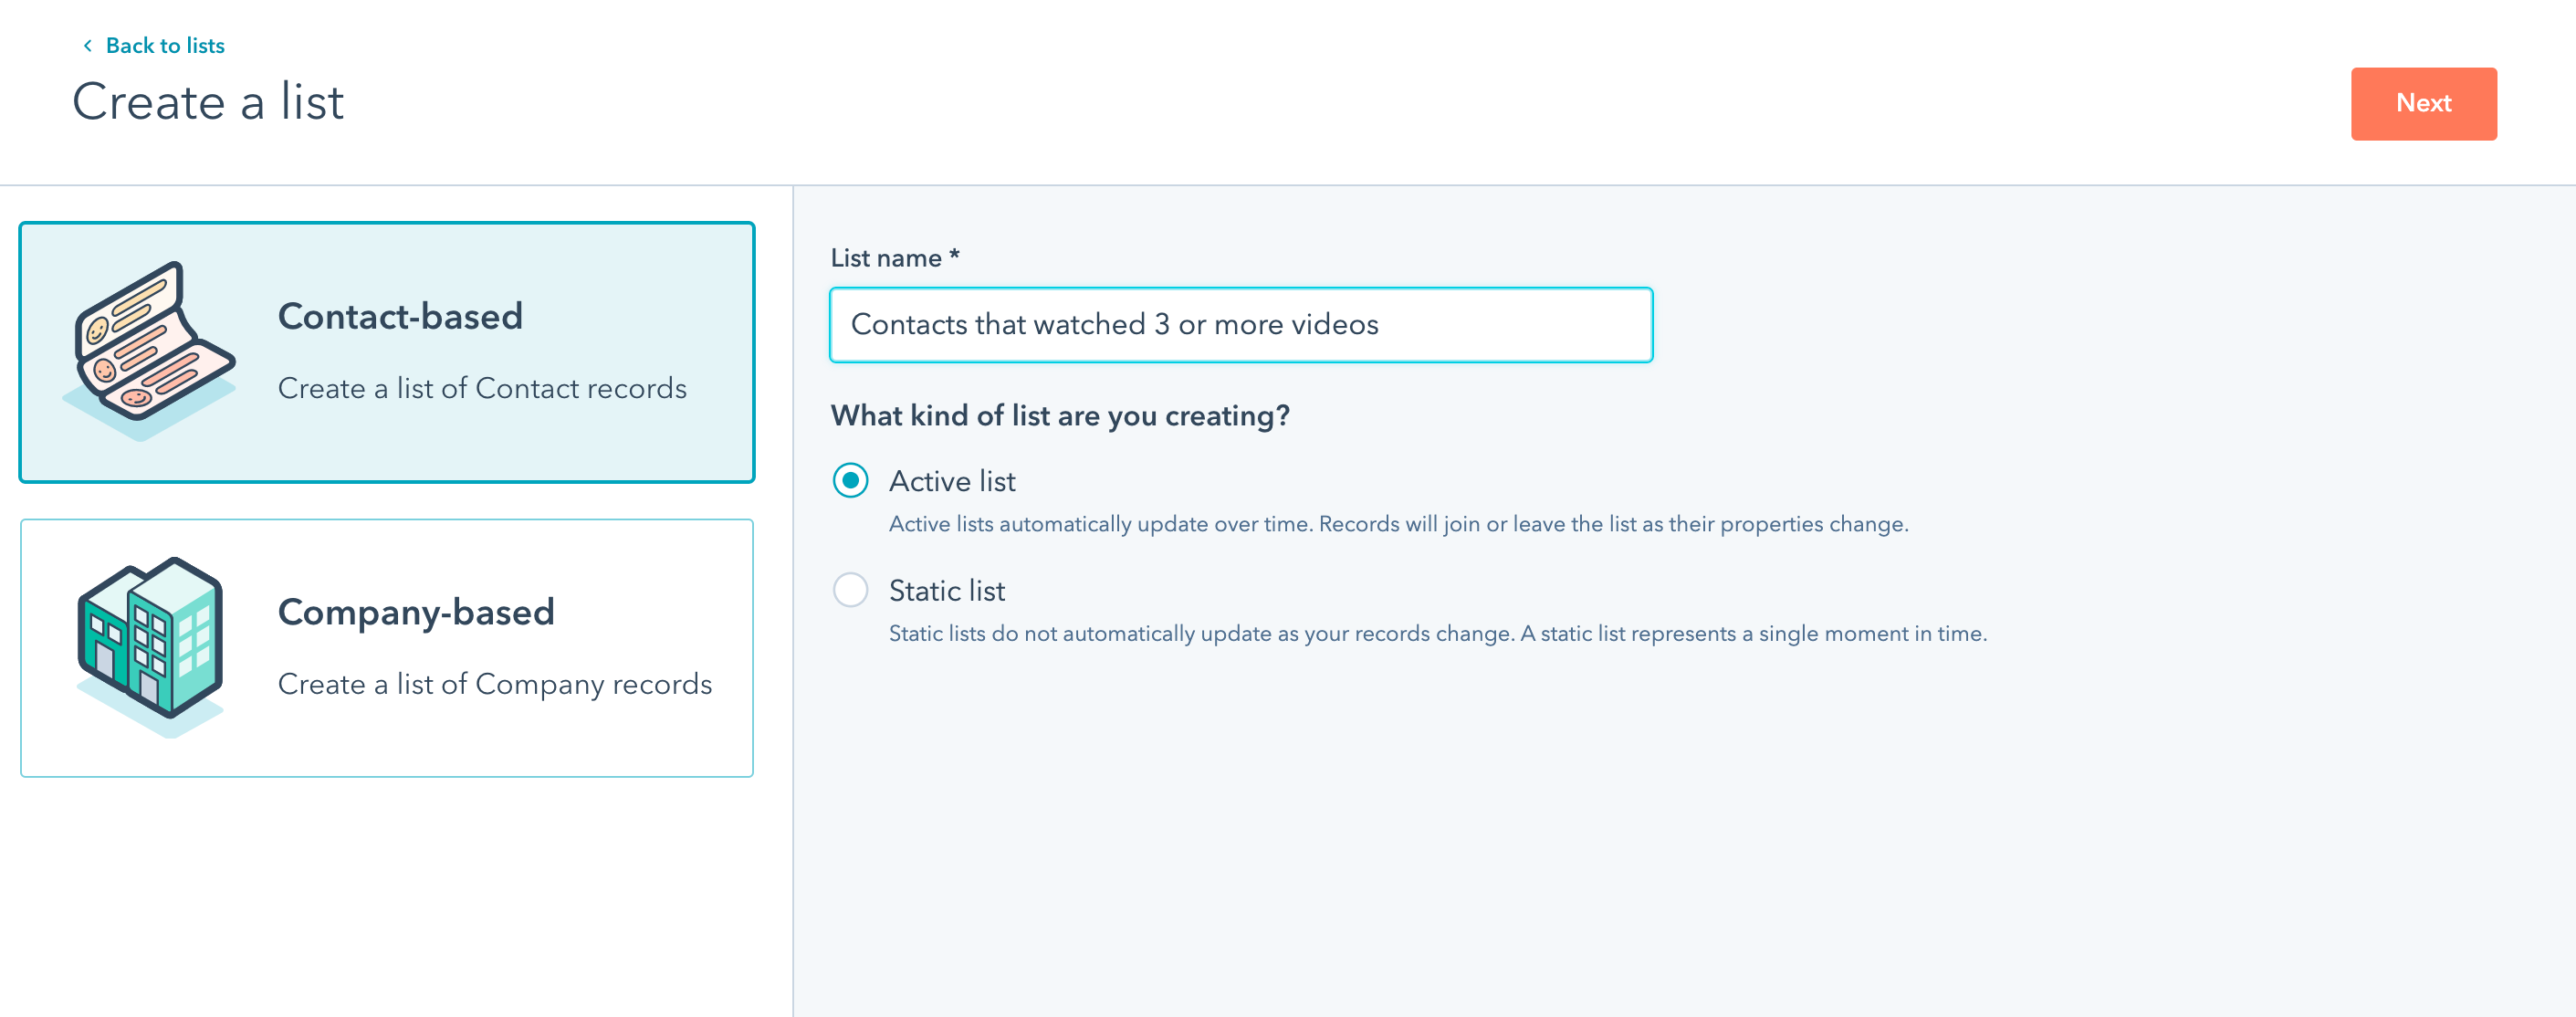Click the Active lists description text
The height and width of the screenshot is (1017, 2576).
[1398, 524]
